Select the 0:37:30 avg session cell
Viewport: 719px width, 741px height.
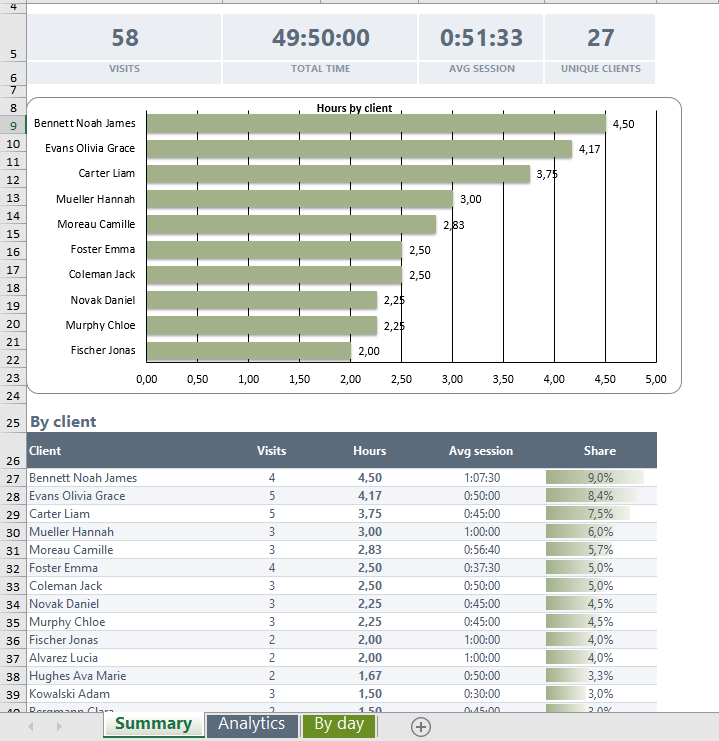click(481, 568)
